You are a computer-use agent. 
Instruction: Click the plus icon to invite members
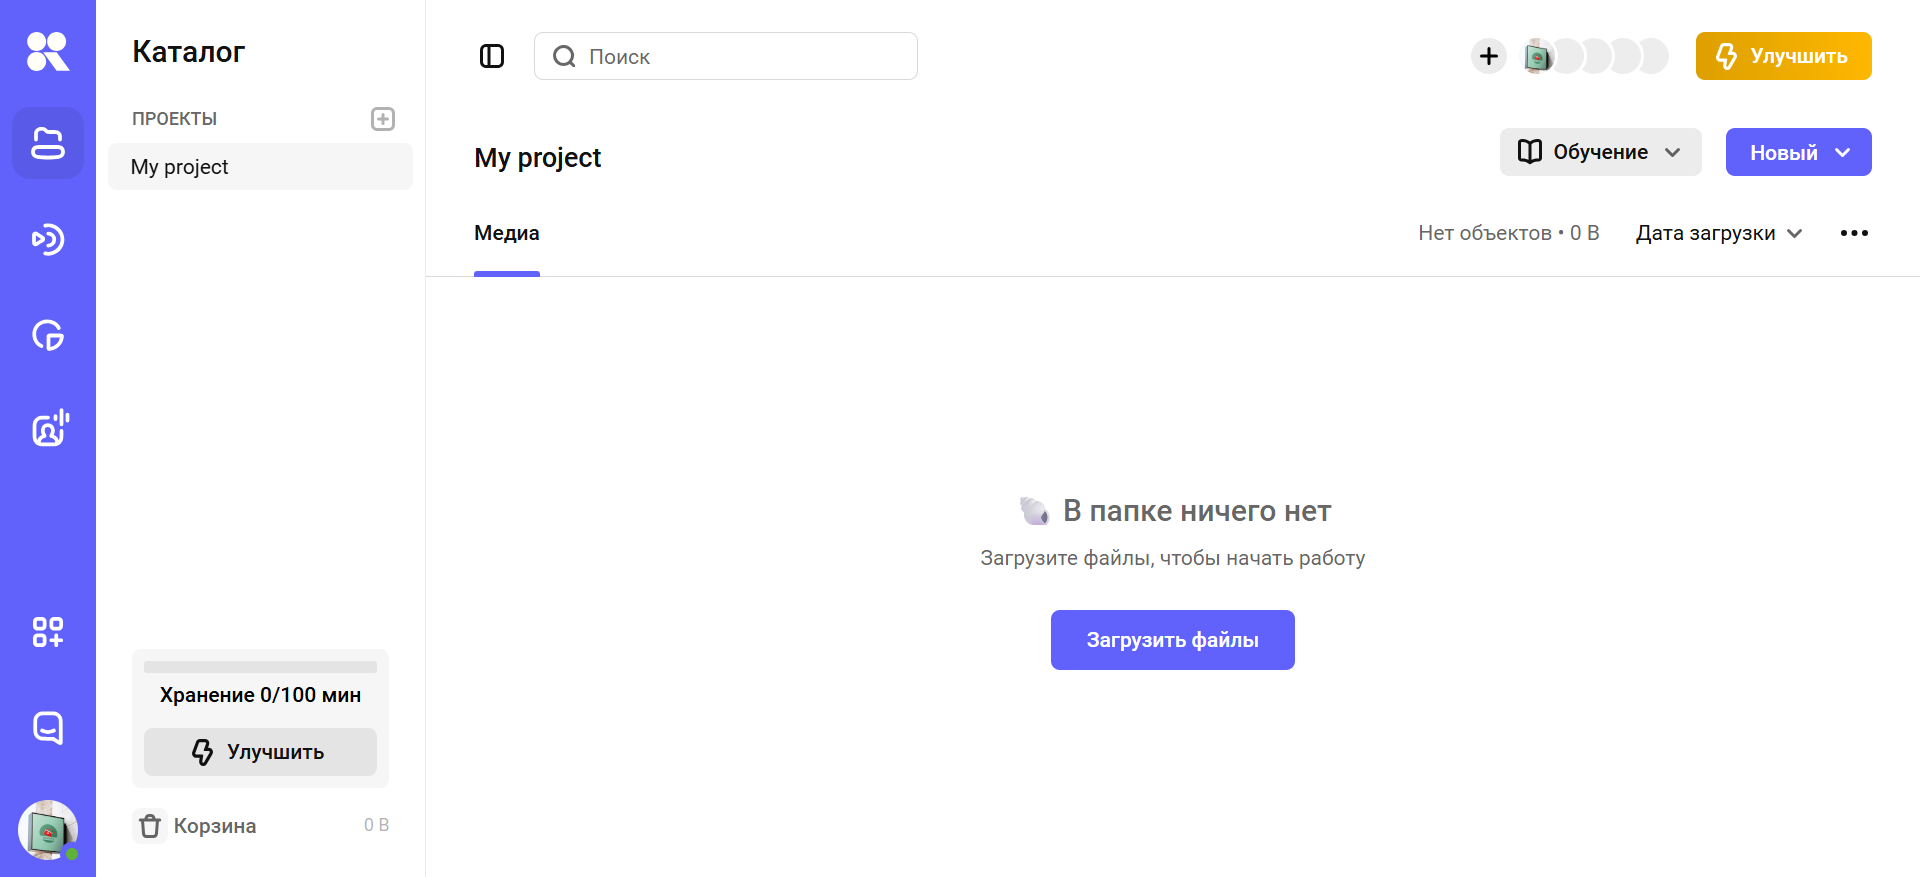point(1488,56)
